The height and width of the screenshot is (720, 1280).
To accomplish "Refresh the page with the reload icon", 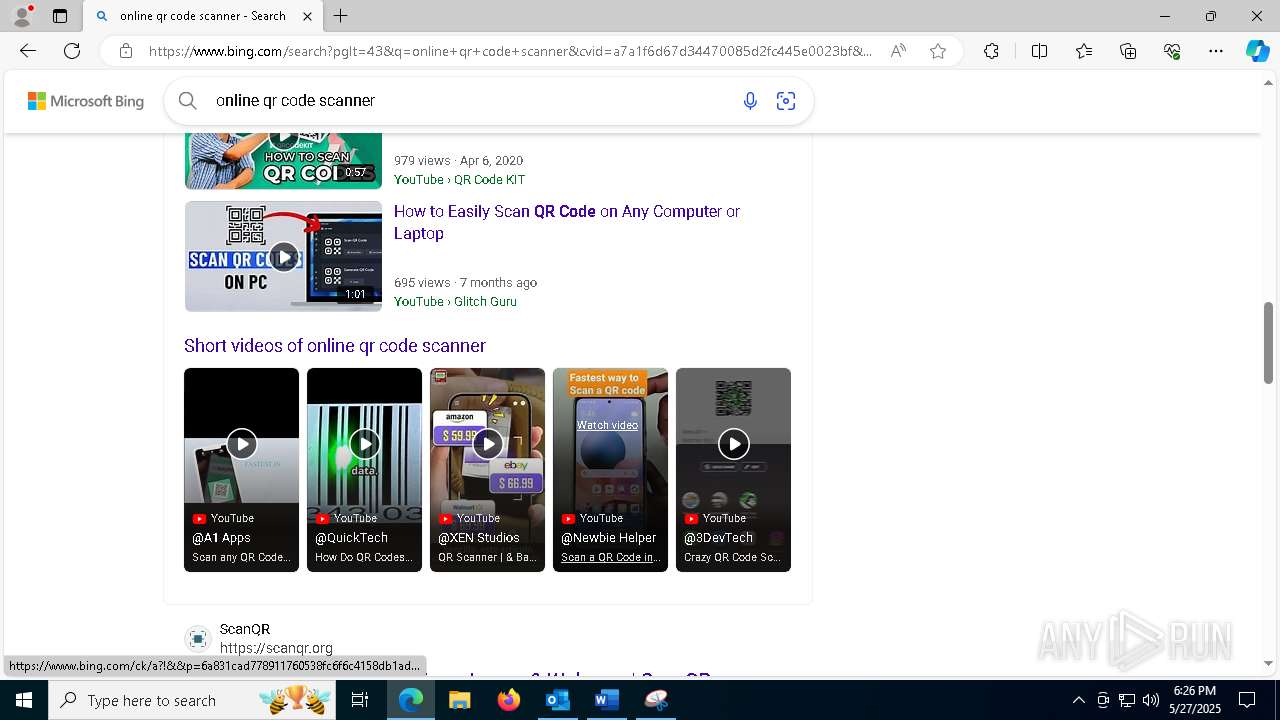I will [72, 51].
